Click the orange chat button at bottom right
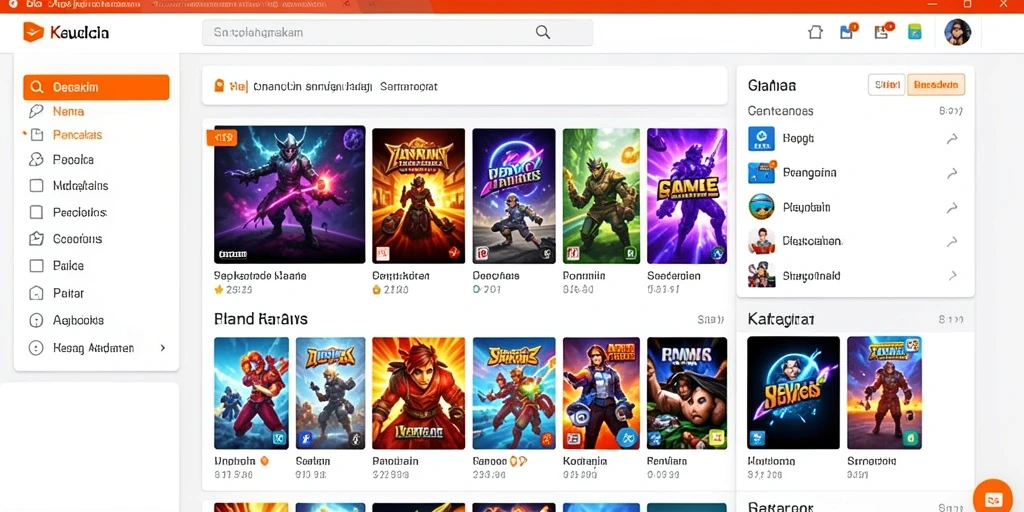Viewport: 1024px width, 512px height. (992, 499)
